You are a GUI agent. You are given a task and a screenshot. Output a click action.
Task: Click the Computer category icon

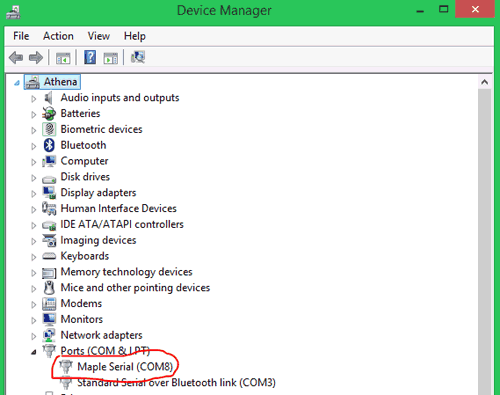[49, 161]
